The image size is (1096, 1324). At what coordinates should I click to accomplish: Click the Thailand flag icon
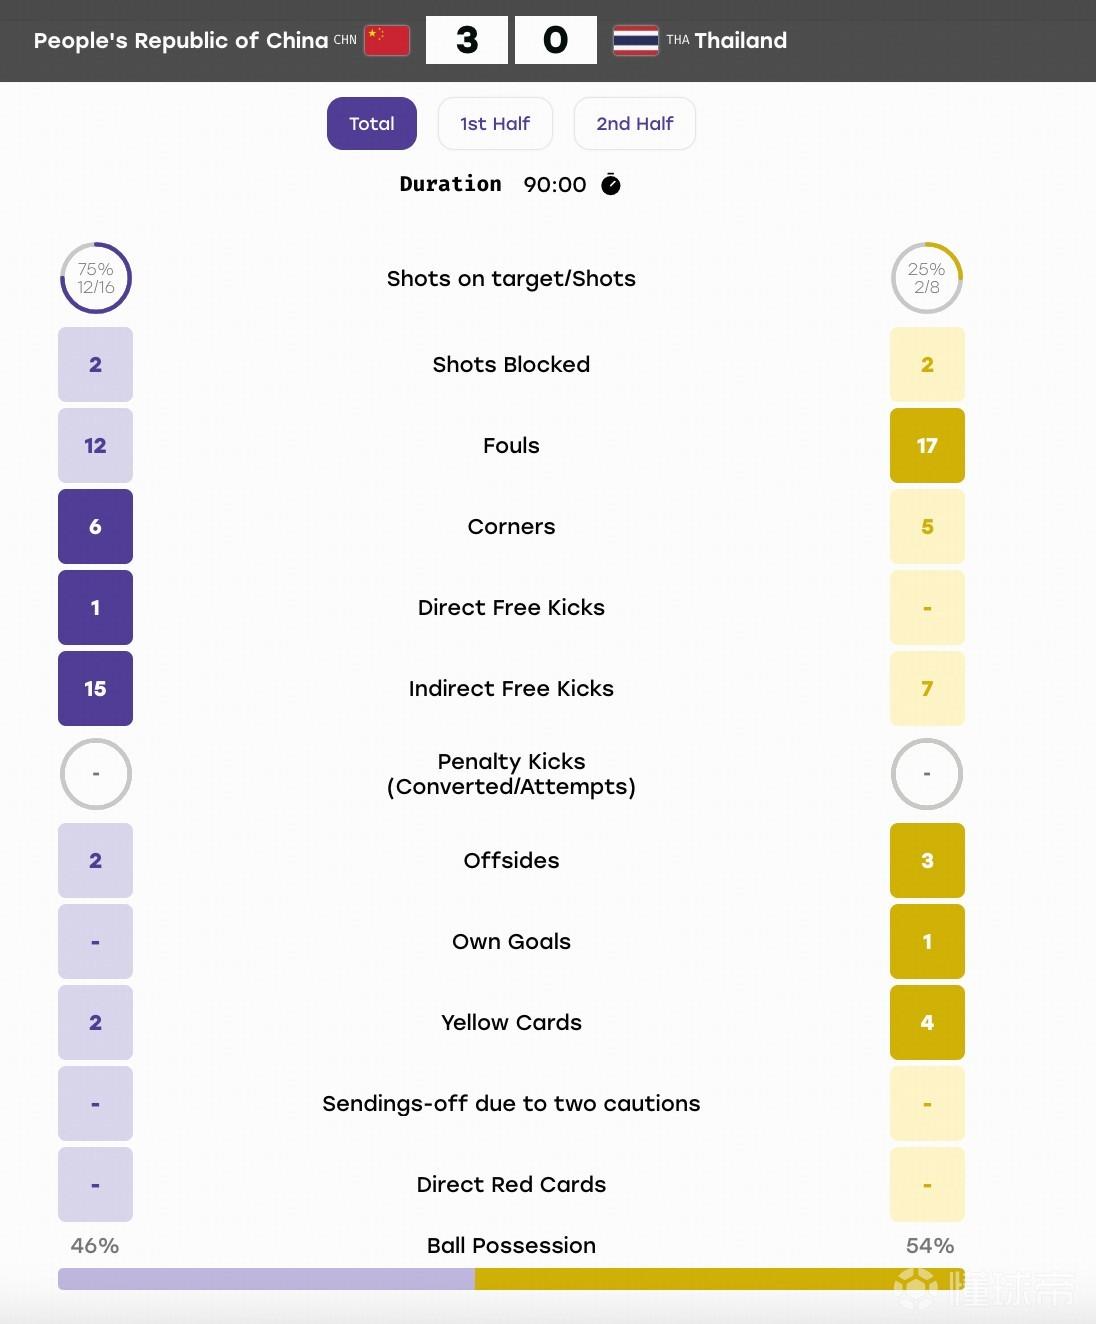pyautogui.click(x=635, y=40)
